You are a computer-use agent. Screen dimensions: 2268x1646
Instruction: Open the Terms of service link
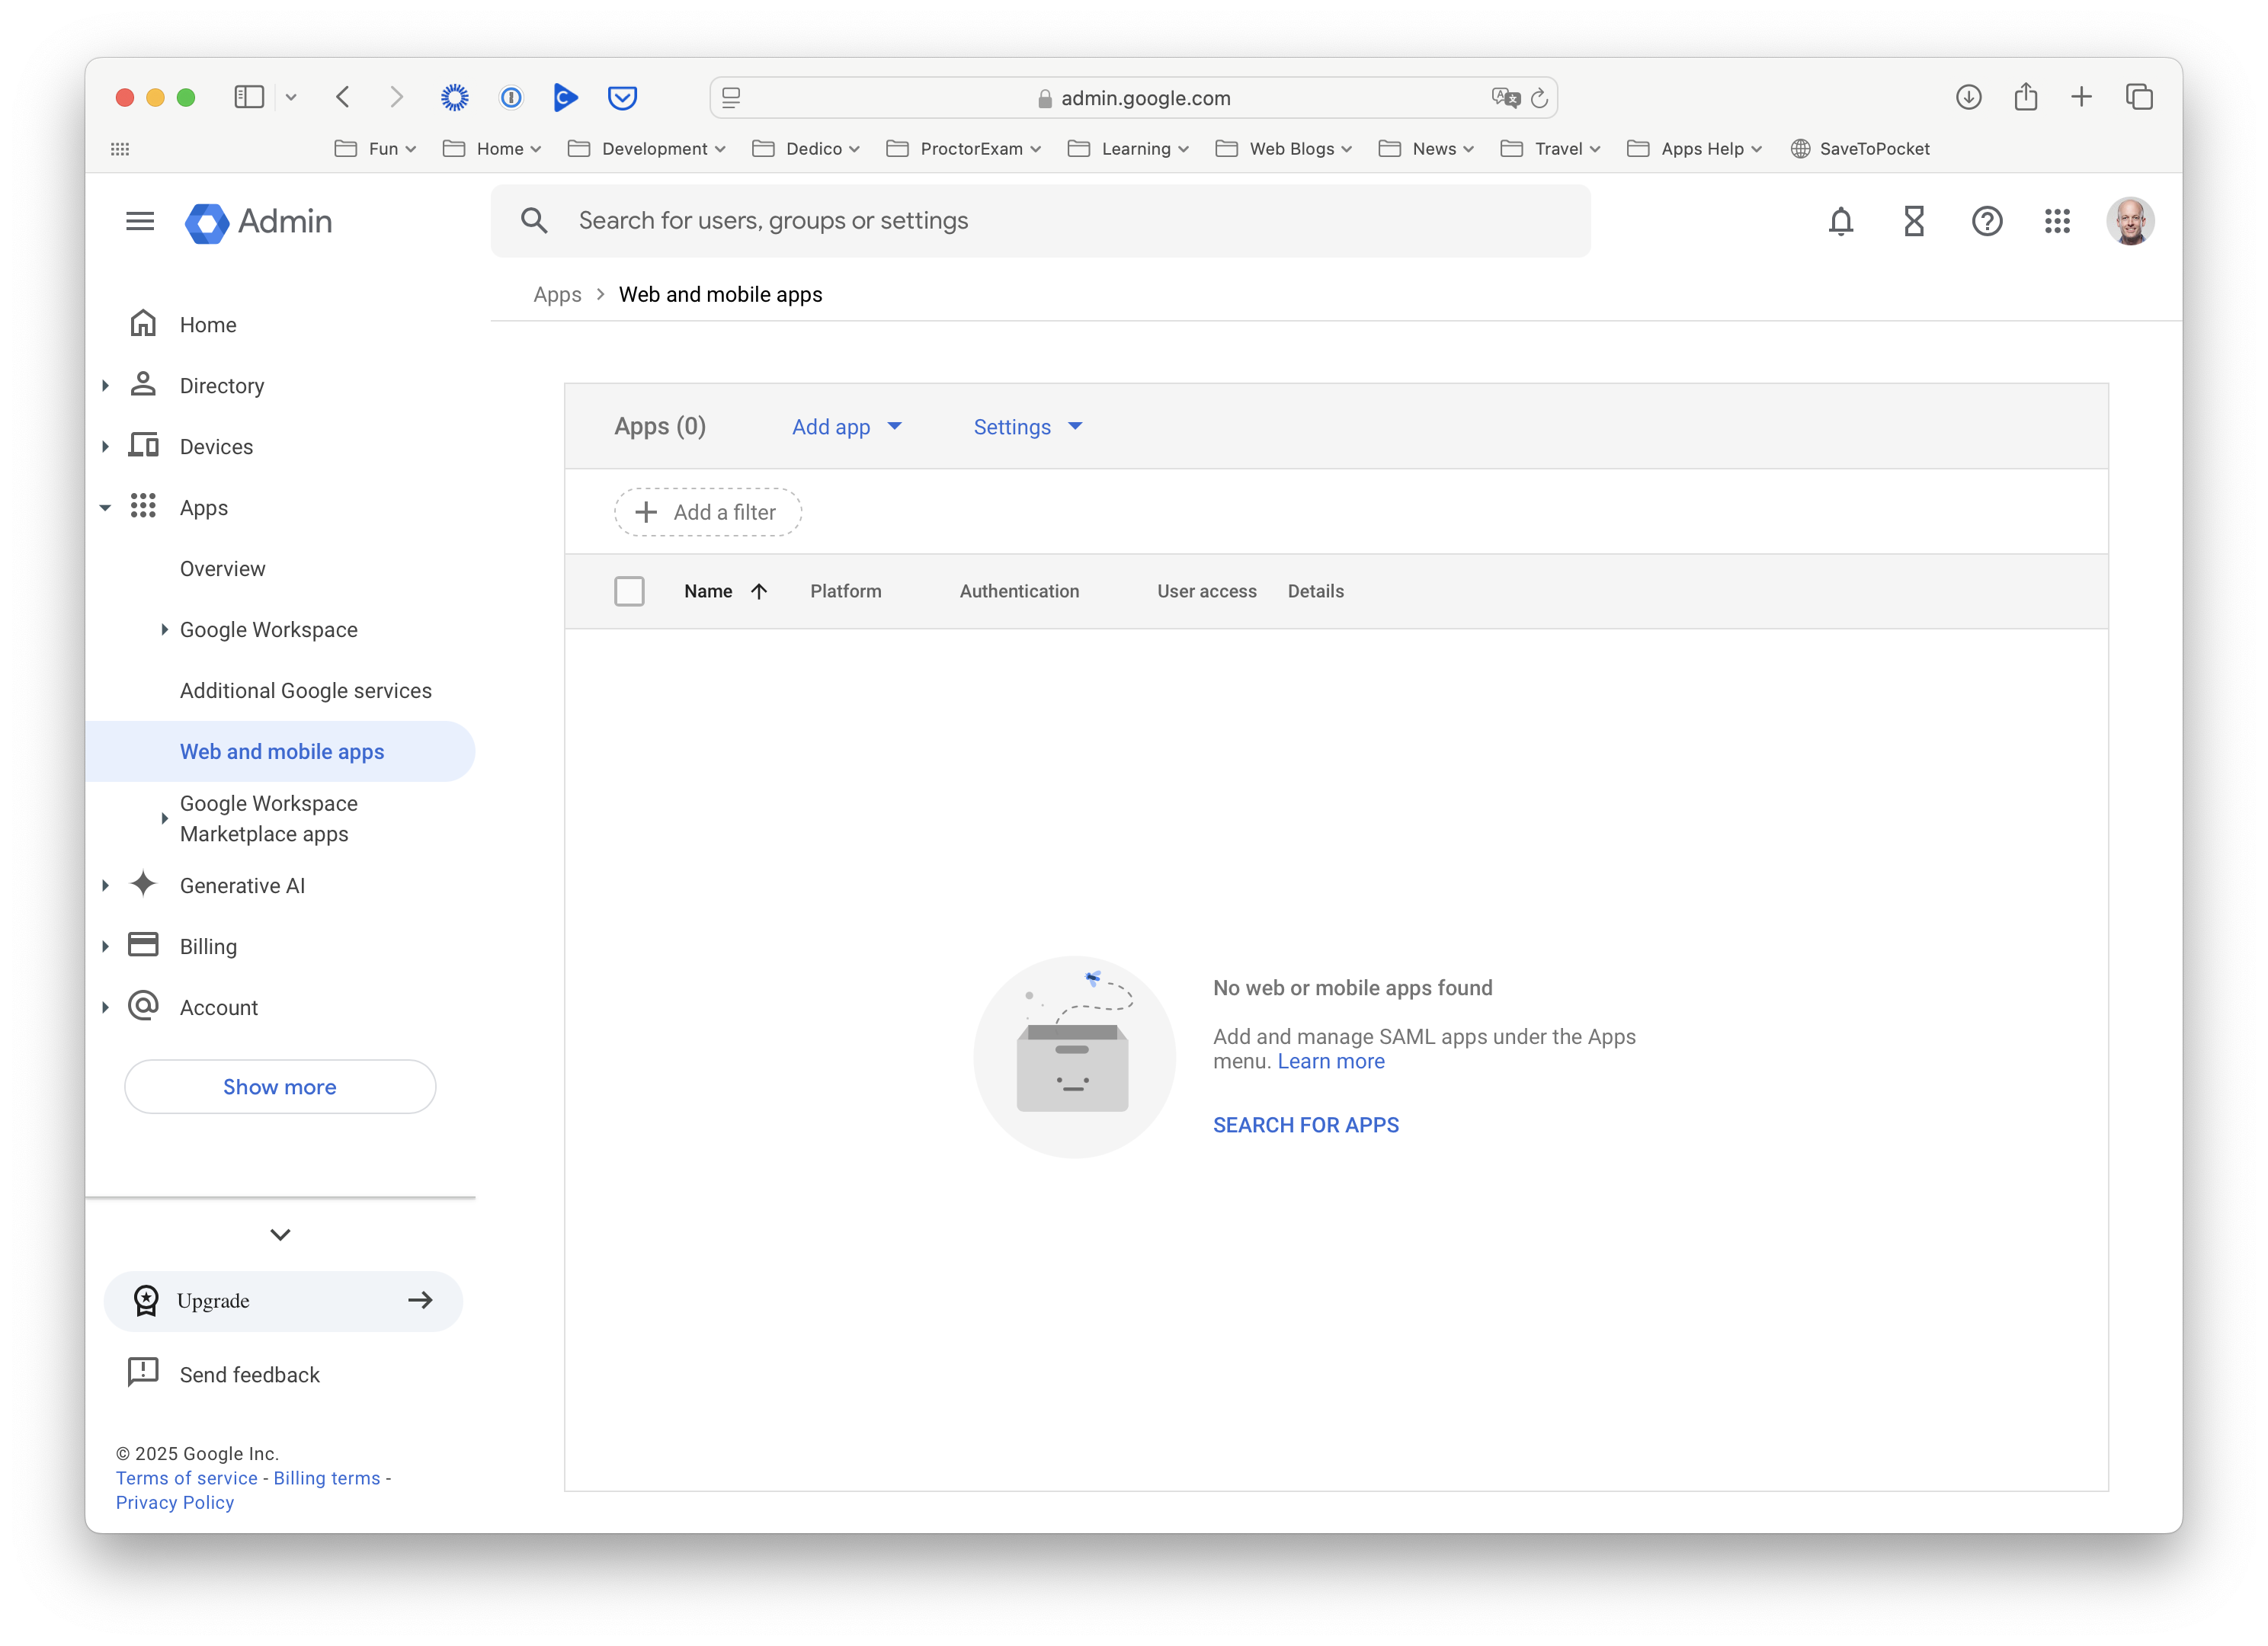tap(187, 1479)
